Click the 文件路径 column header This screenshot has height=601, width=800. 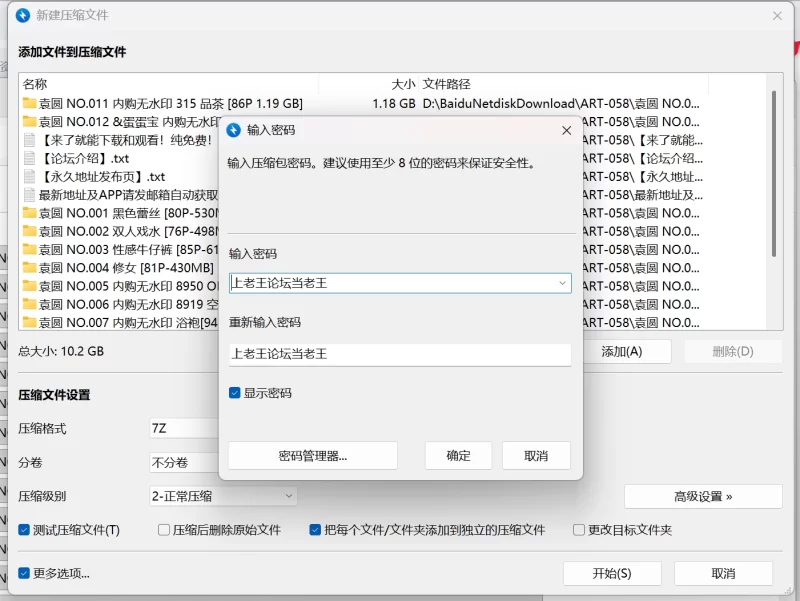[x=446, y=84]
